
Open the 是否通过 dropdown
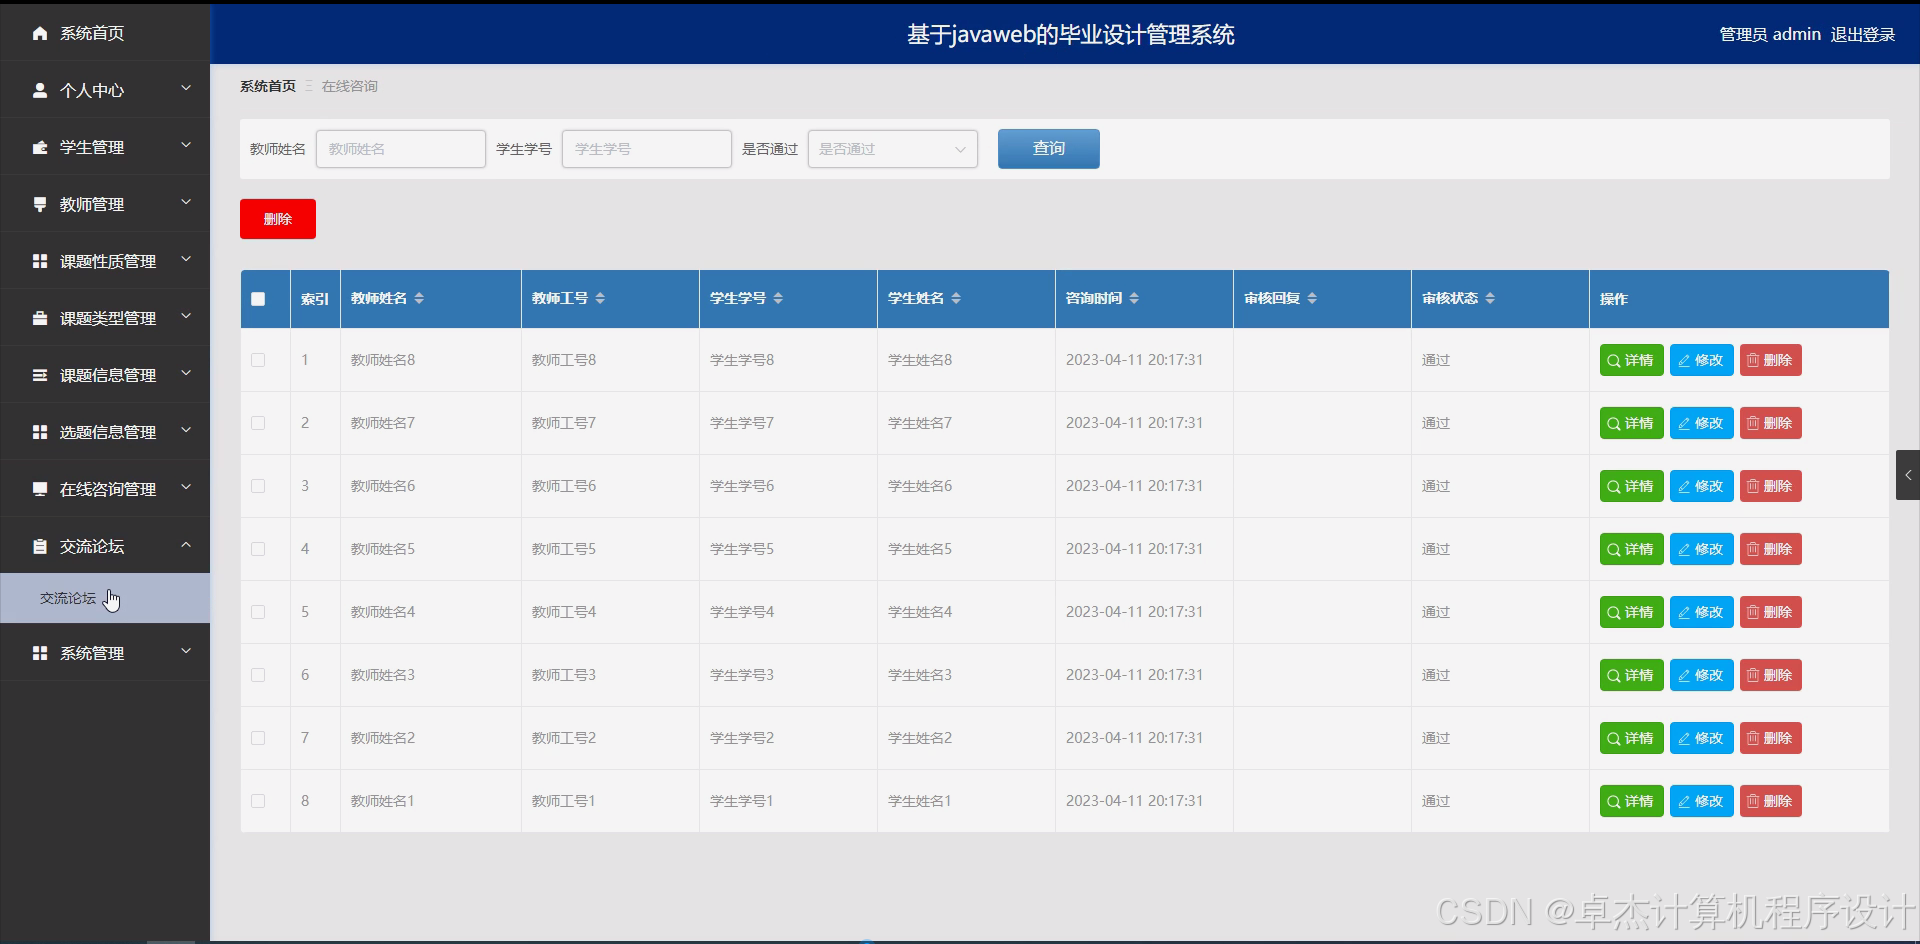pos(891,148)
